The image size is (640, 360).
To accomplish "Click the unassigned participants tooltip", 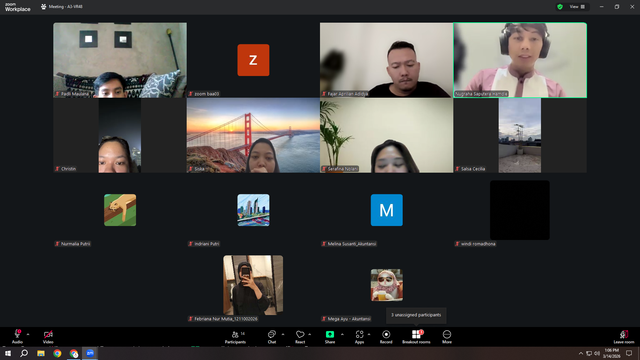I will [x=416, y=315].
